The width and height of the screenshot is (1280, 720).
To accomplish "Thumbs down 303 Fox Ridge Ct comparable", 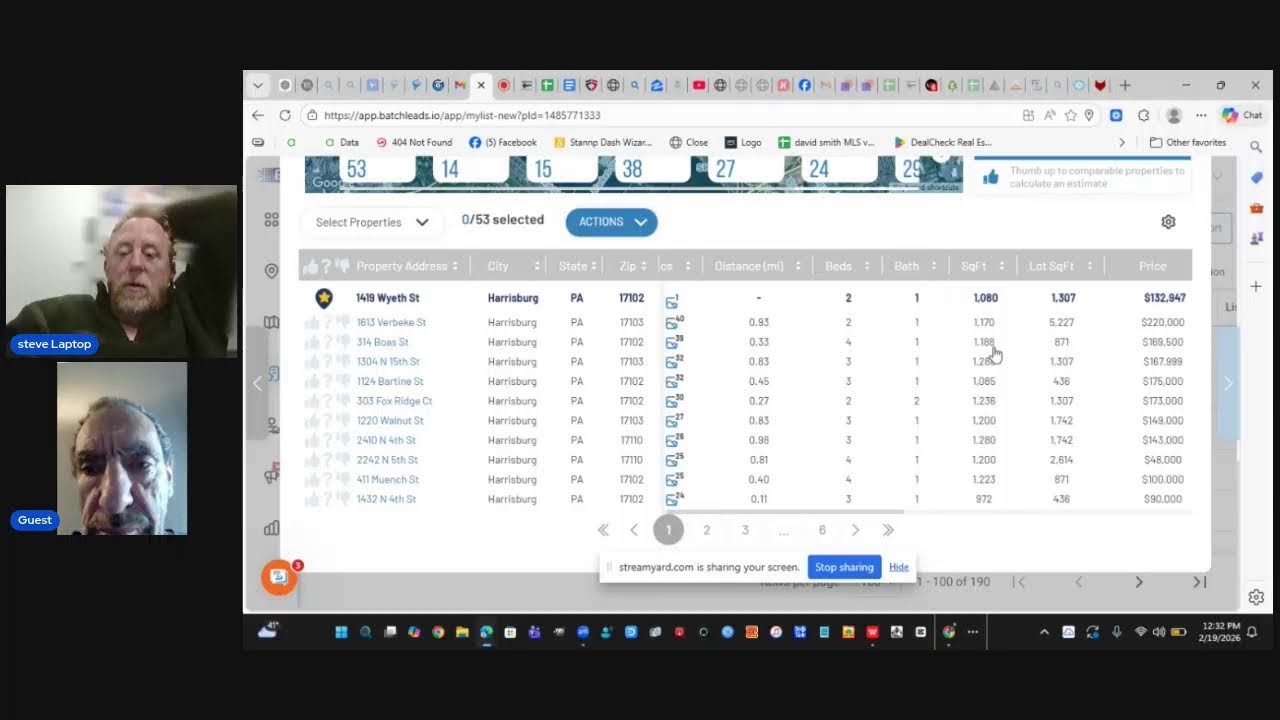I will (341, 401).
